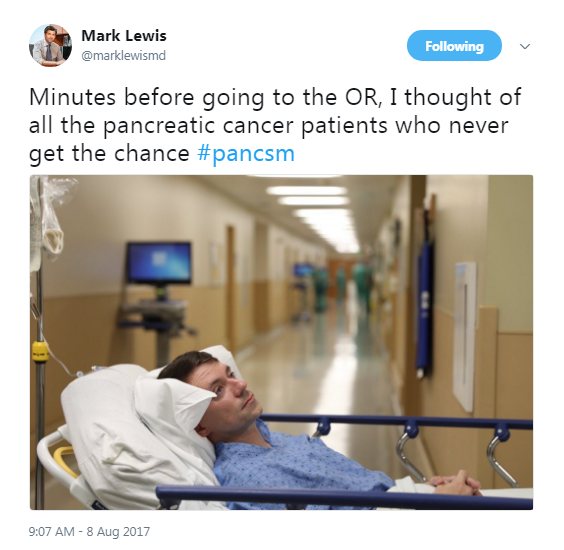Screen dimensions: 564x550
Task: Click the words 'pancreatic cancer patients' in the tweet
Action: 245,126
